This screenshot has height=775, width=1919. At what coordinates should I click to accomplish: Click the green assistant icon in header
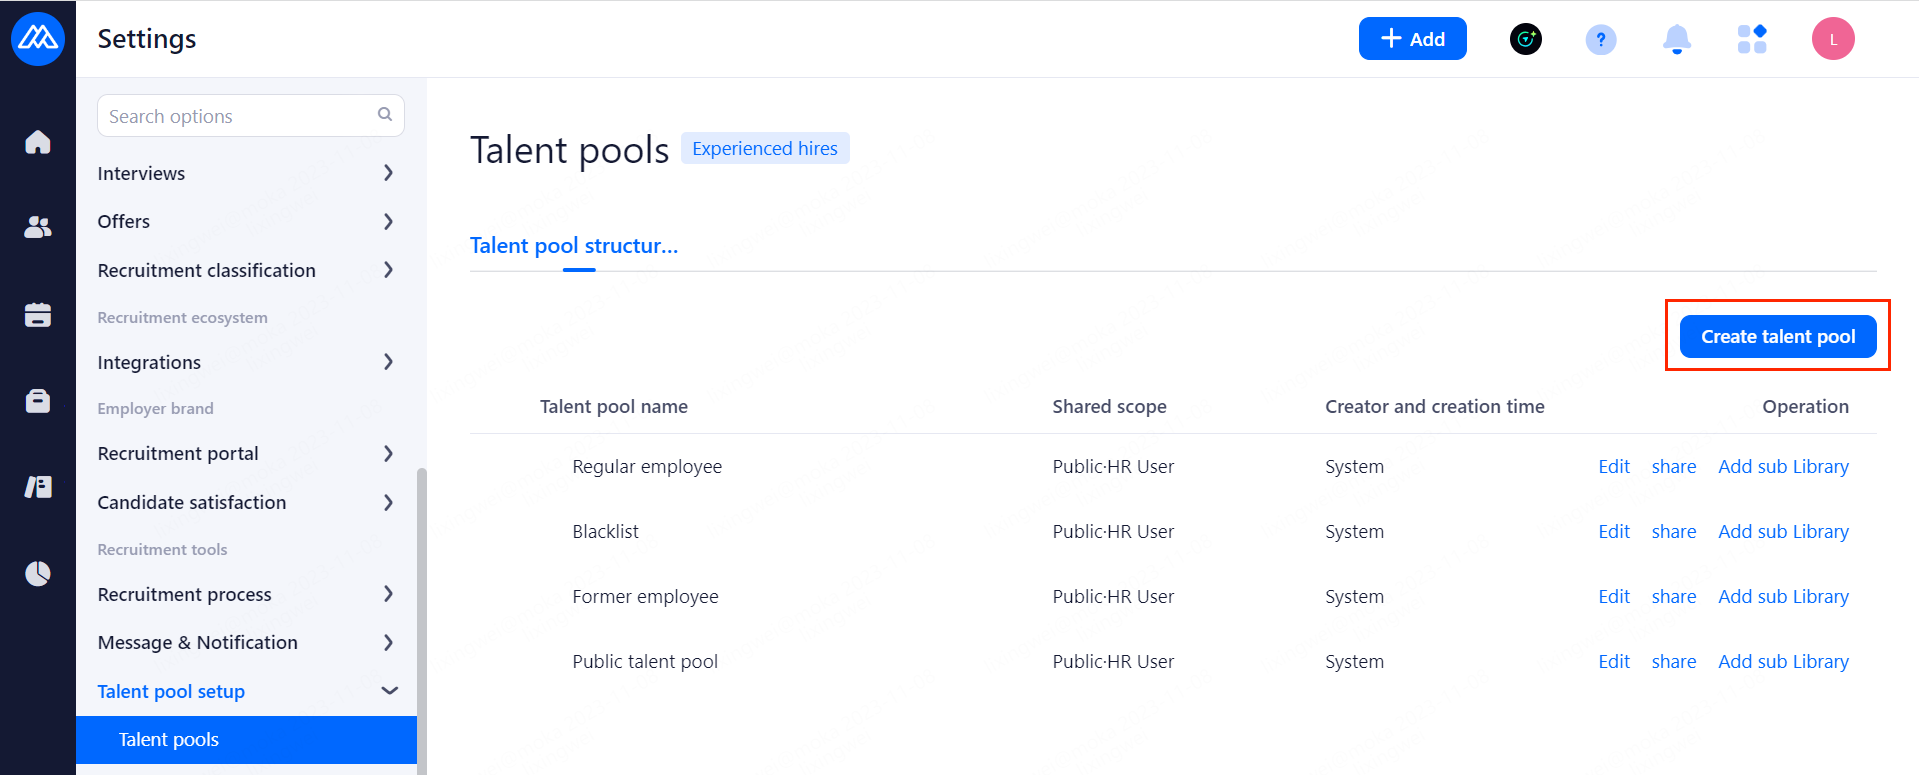click(x=1525, y=40)
